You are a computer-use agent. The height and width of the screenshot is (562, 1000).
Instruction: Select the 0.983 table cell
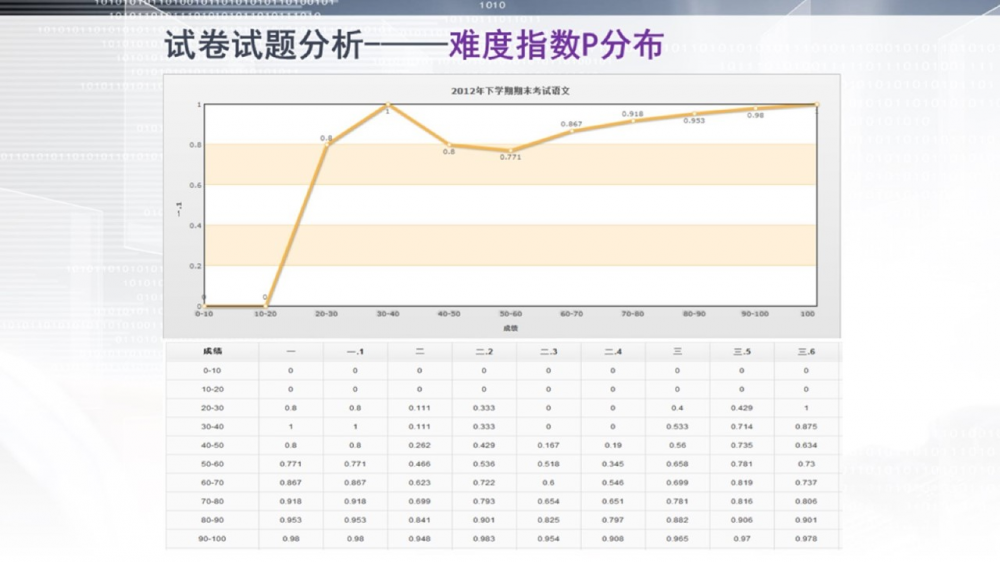pos(484,538)
